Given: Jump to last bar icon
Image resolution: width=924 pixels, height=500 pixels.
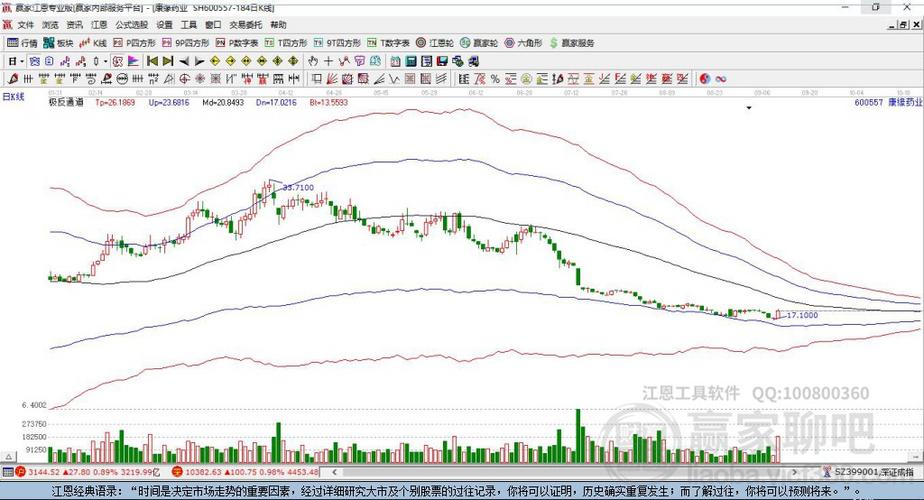Looking at the screenshot, I should tap(168, 61).
